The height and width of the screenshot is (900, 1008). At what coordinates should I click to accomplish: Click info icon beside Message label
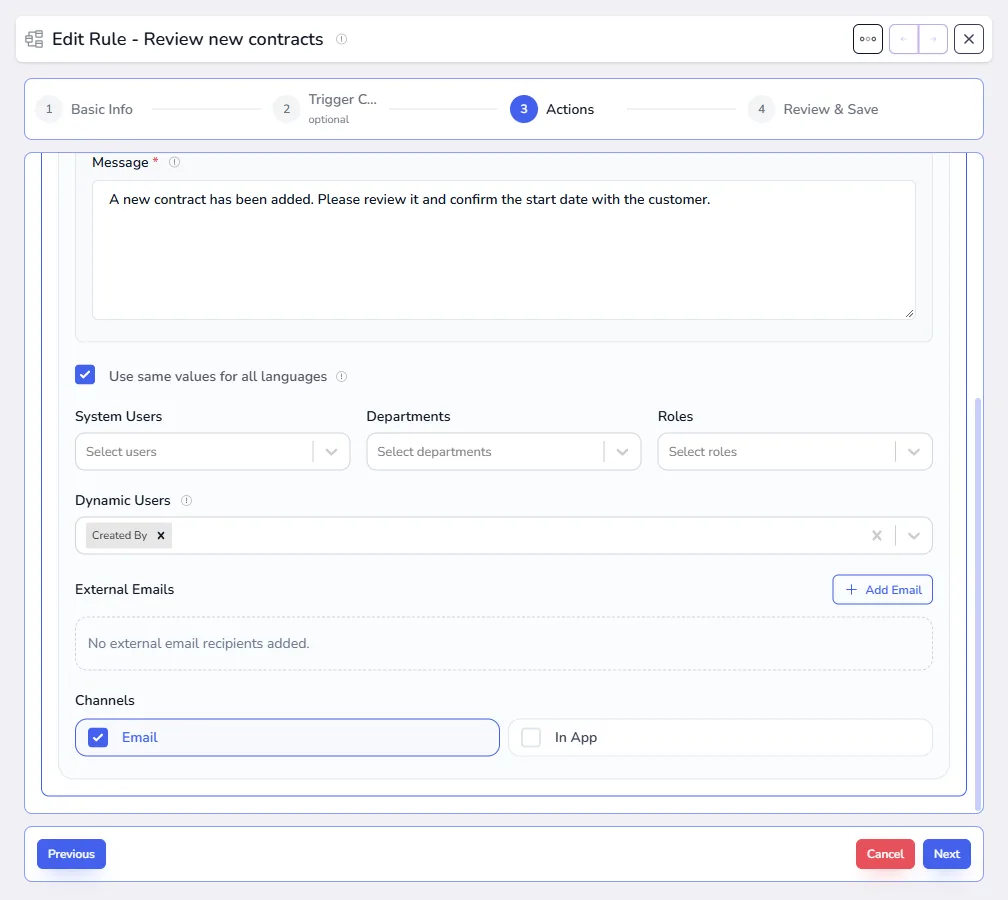(174, 162)
